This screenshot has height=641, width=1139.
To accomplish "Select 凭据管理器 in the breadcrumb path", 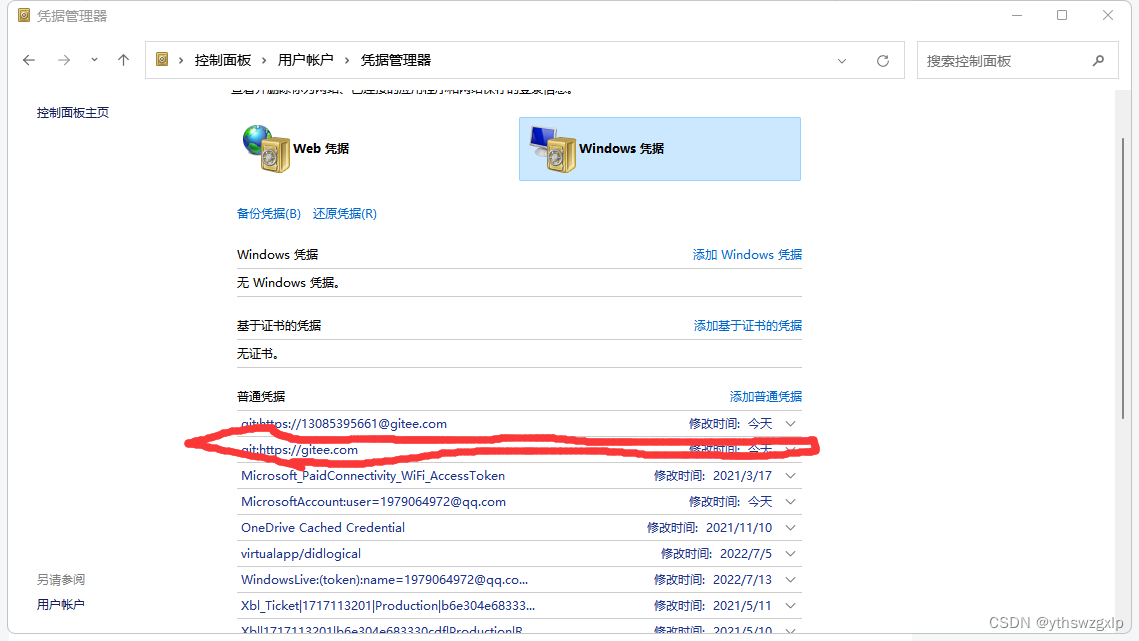I will pos(396,60).
